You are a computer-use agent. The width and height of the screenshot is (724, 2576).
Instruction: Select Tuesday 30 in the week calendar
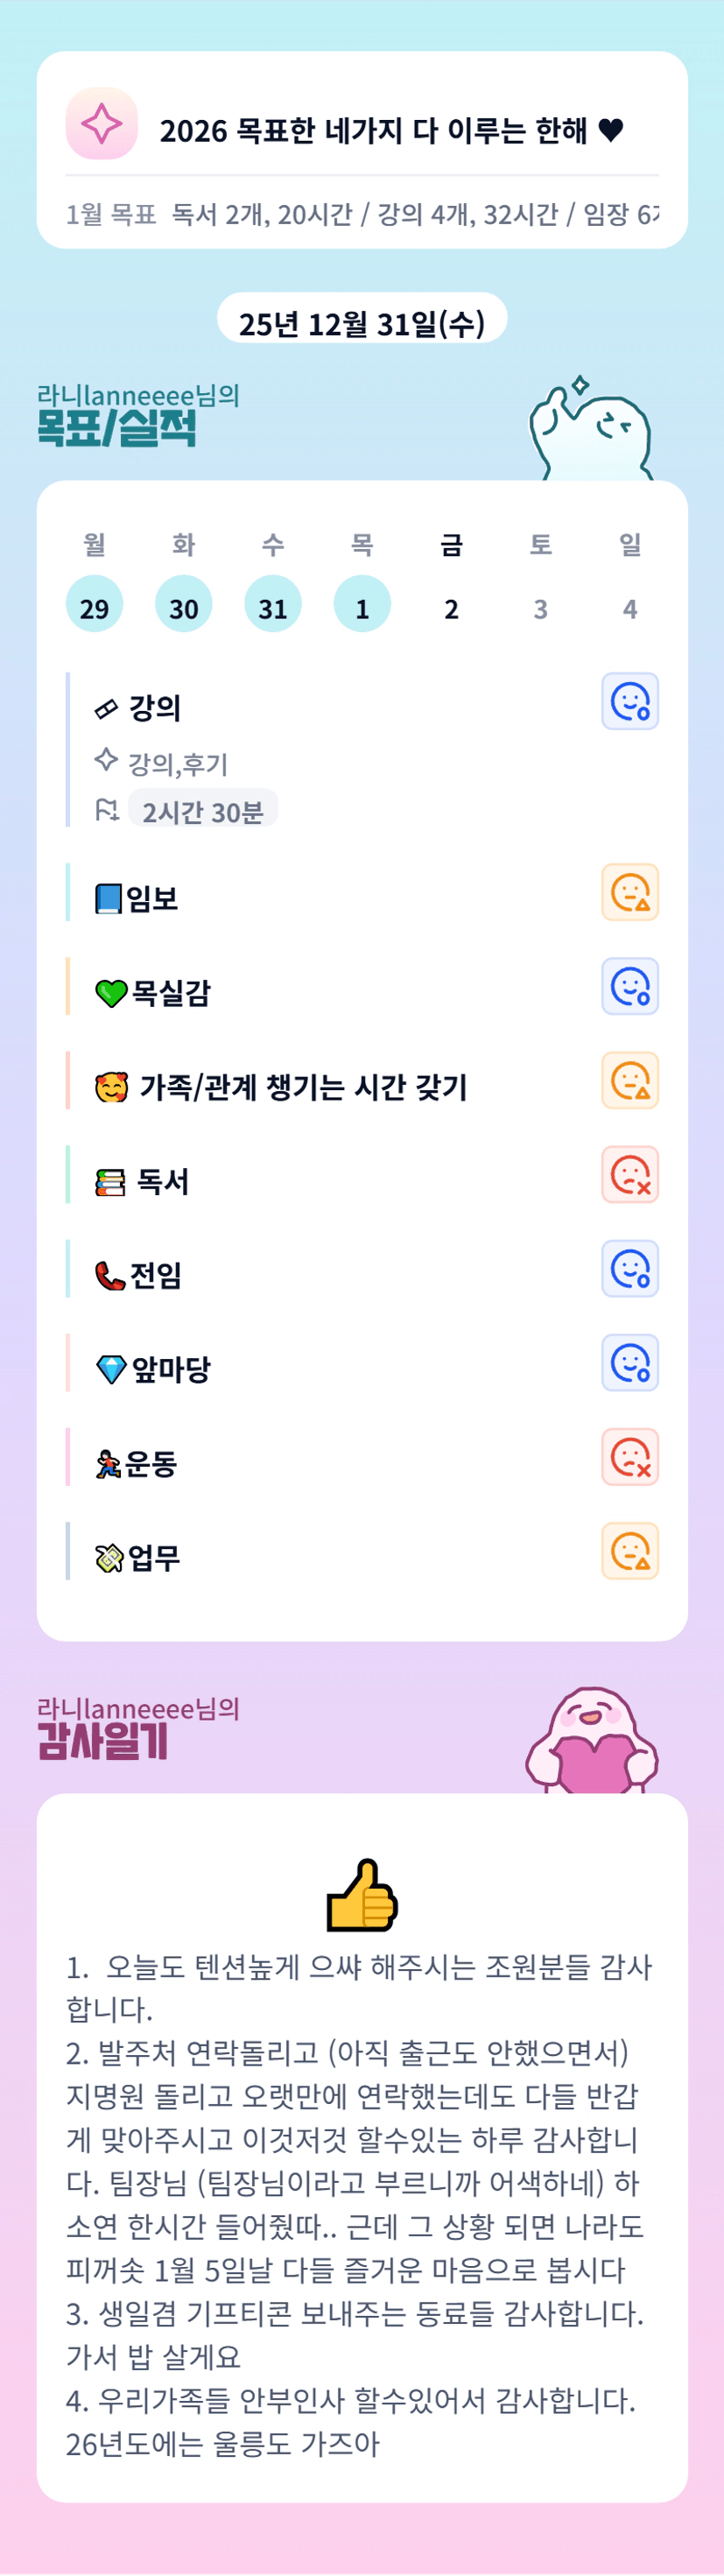tap(183, 605)
